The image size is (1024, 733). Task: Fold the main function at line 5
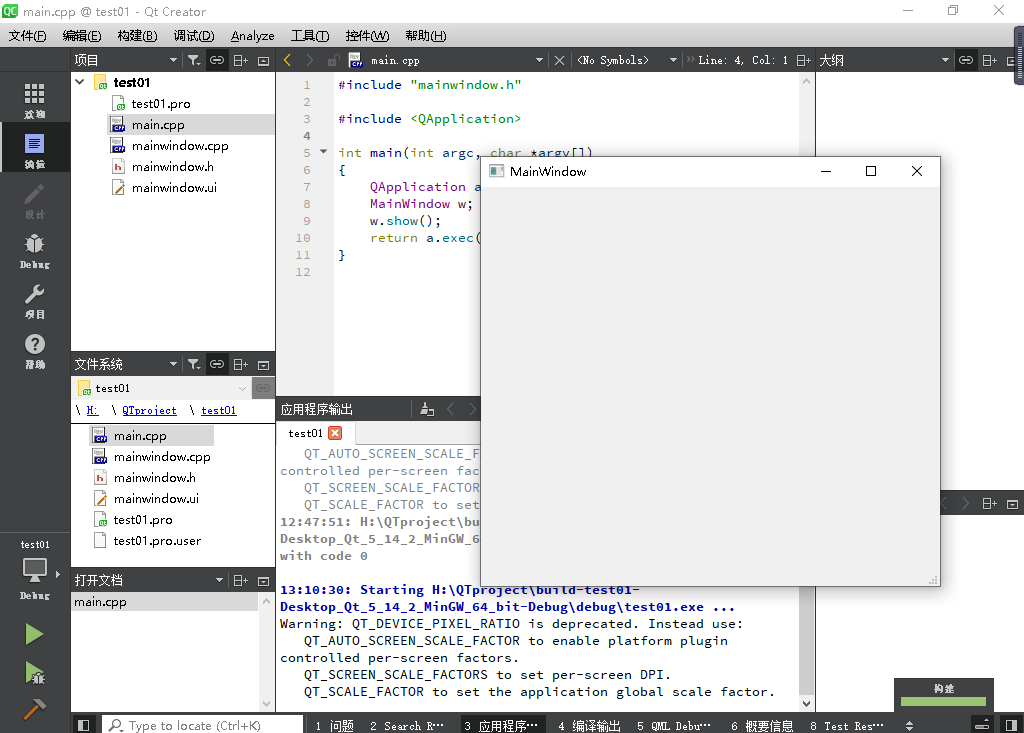point(323,152)
